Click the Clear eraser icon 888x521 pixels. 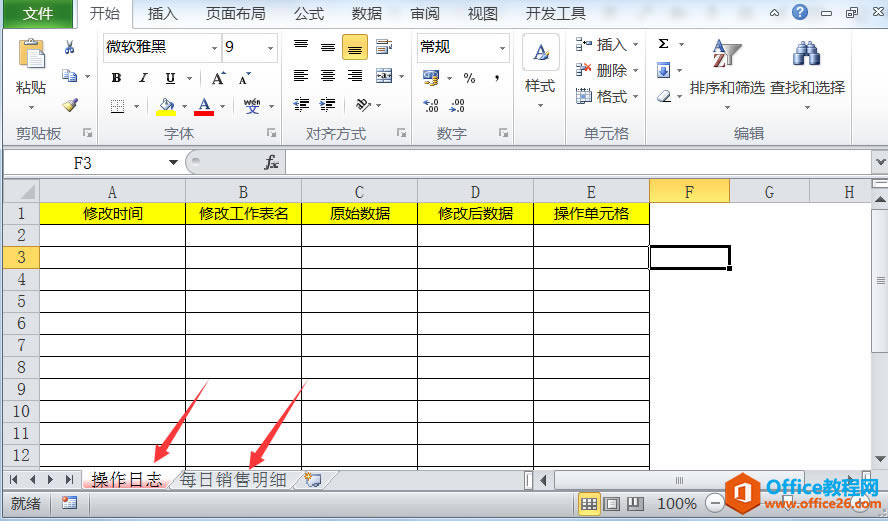[x=664, y=96]
